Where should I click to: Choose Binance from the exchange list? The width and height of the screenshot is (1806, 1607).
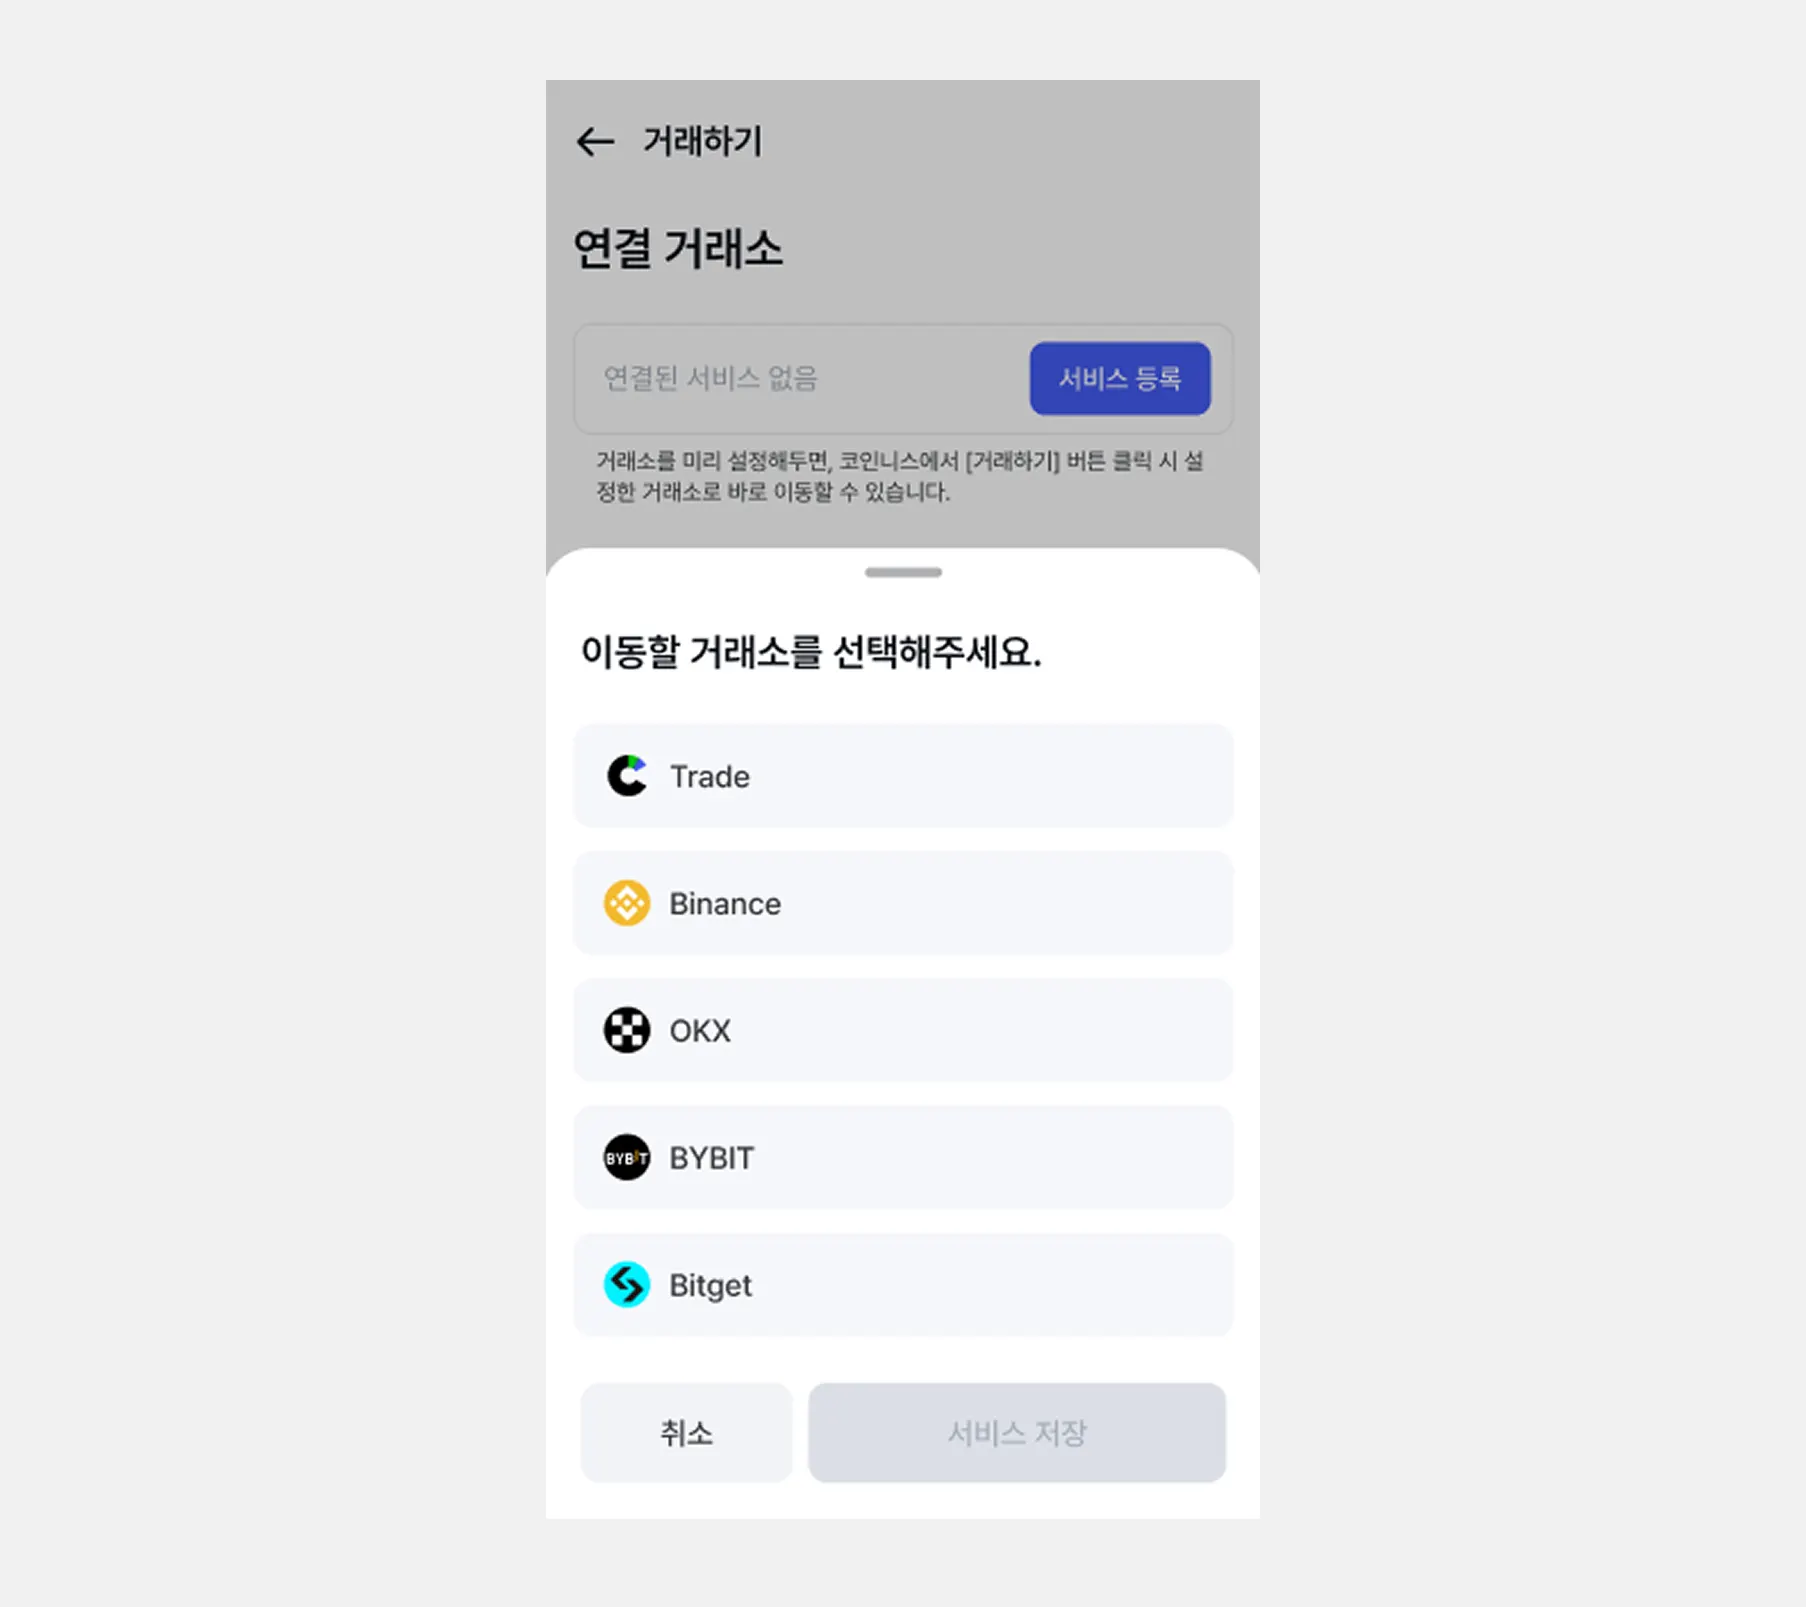903,903
